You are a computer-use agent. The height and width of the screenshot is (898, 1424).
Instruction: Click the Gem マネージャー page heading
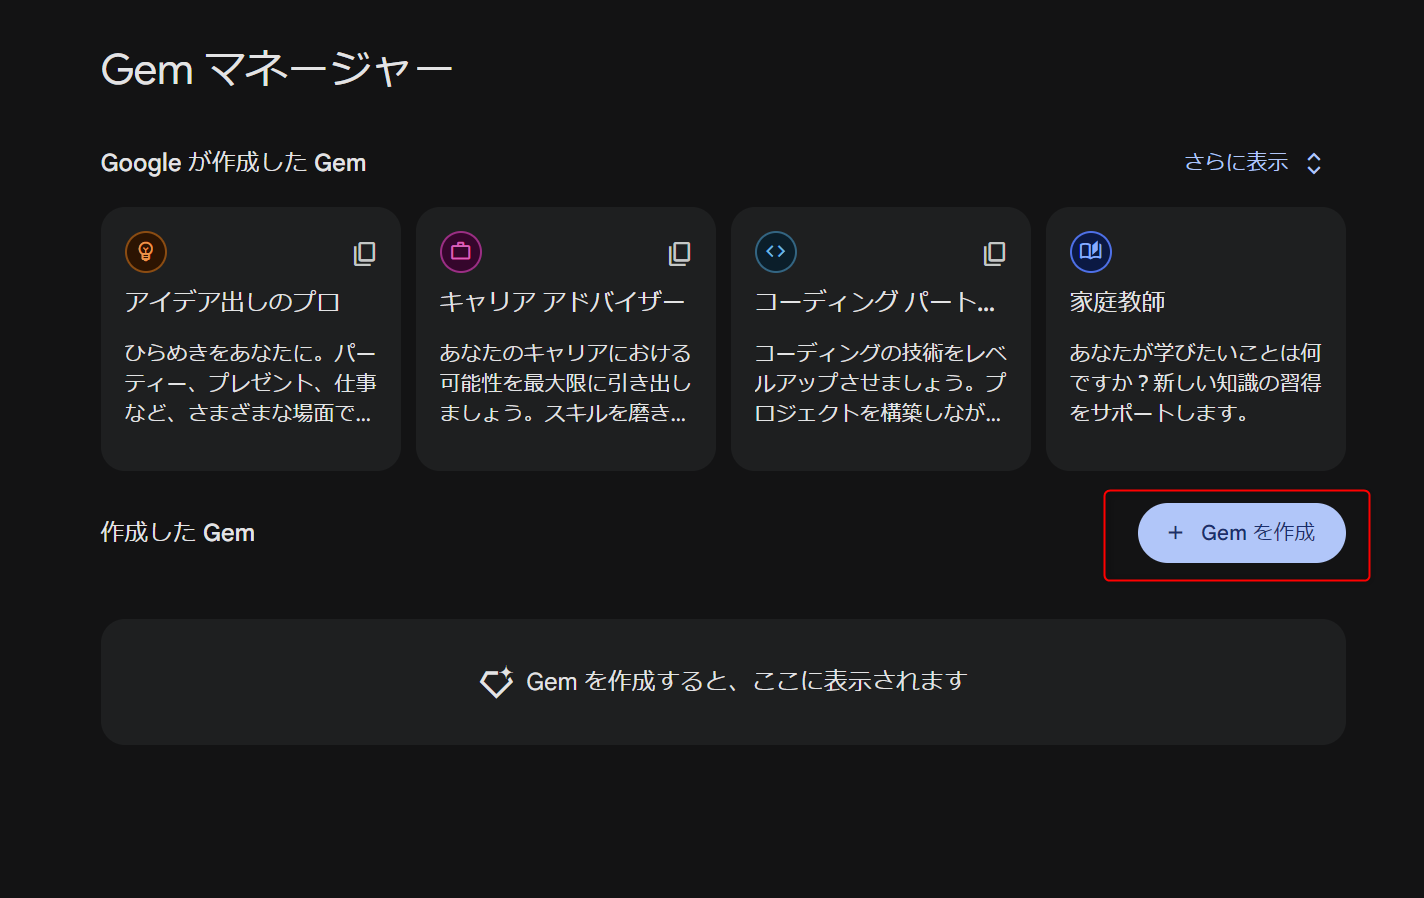(x=277, y=70)
